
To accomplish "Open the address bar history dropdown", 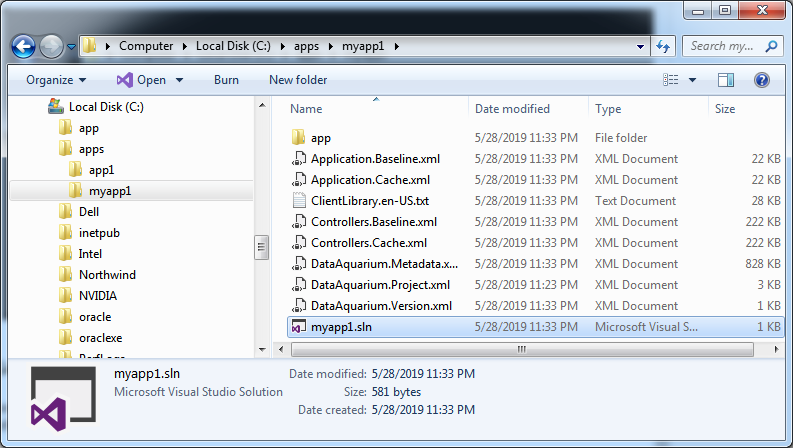I will pyautogui.click(x=640, y=47).
